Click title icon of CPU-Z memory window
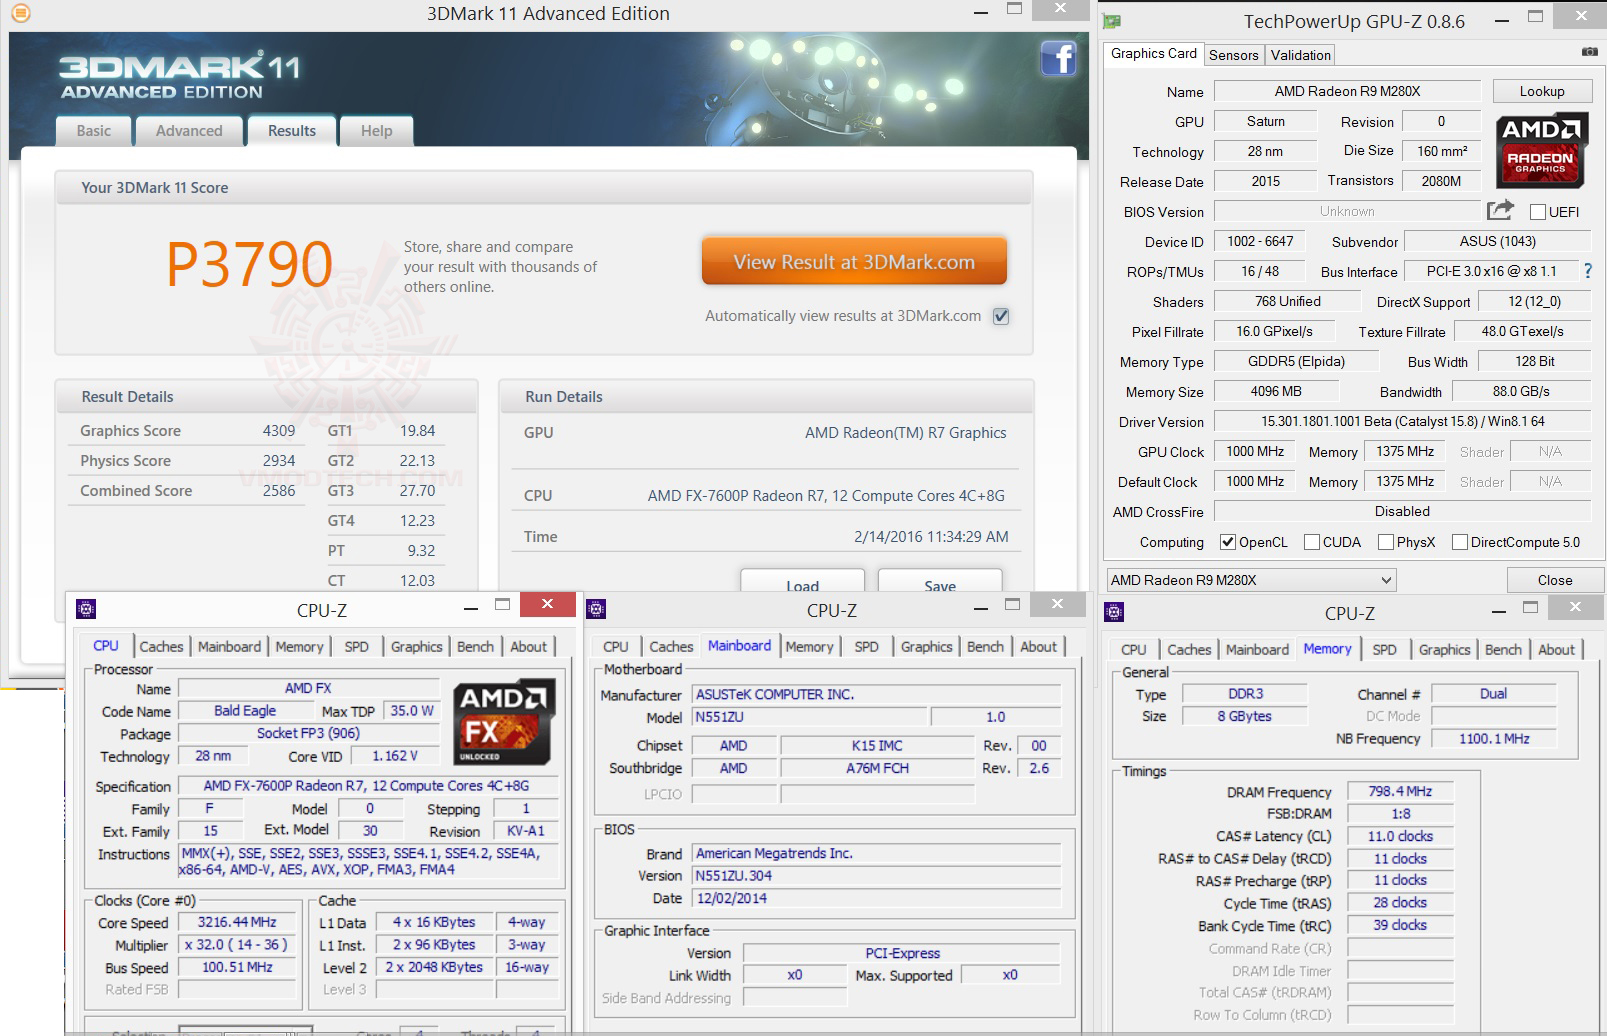 [x=1114, y=612]
